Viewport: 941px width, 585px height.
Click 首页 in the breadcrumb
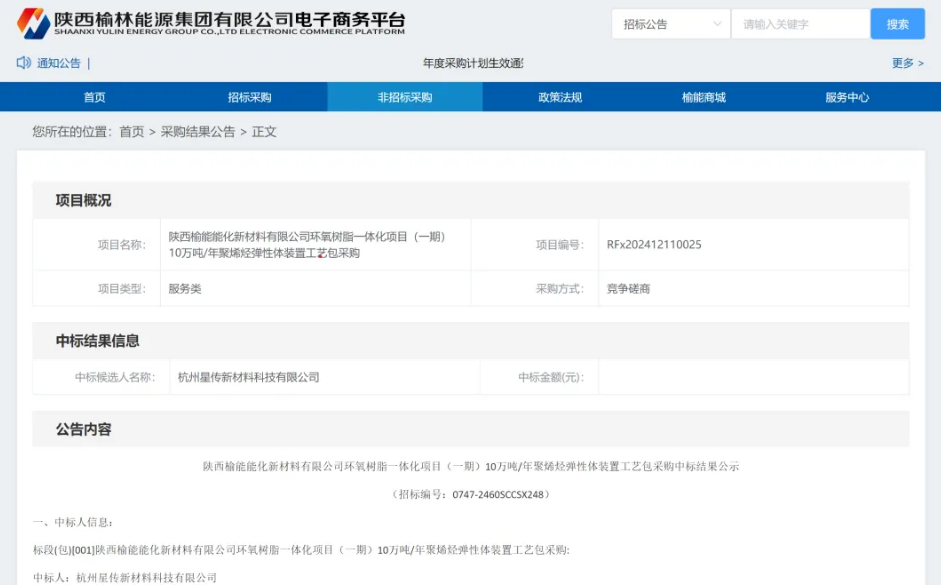click(132, 132)
